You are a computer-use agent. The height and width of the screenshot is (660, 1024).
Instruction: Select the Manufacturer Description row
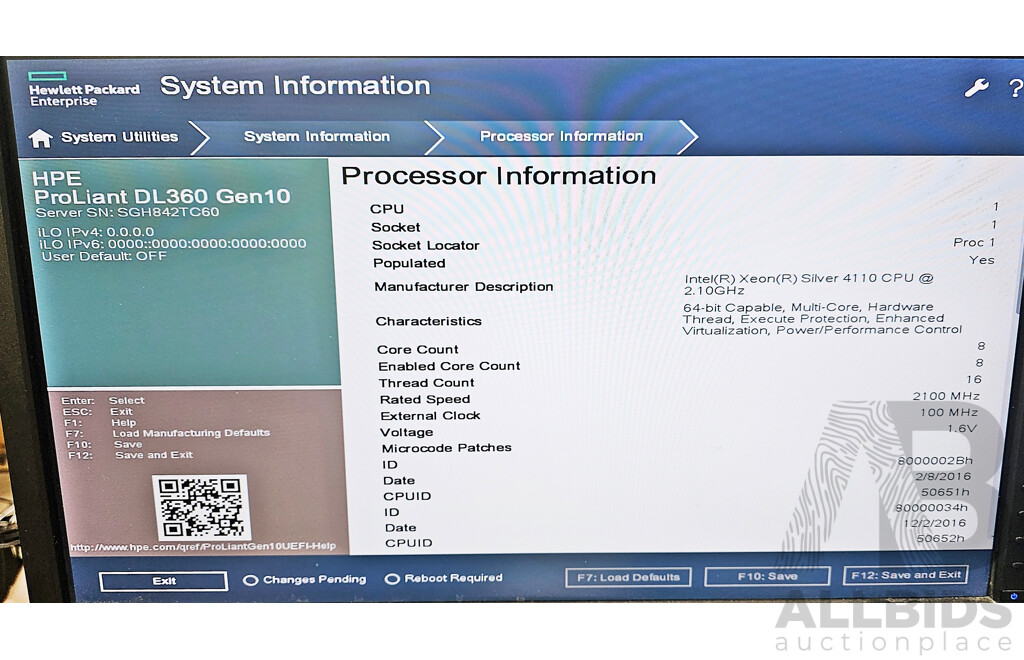(463, 286)
